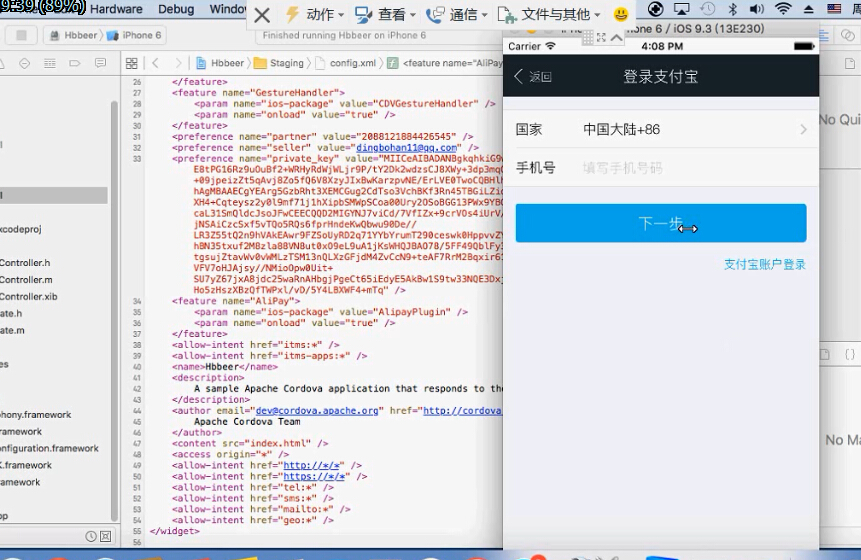This screenshot has height=560, width=861.
Task: Select Controller.xib file in navigator
Action: (x=28, y=297)
